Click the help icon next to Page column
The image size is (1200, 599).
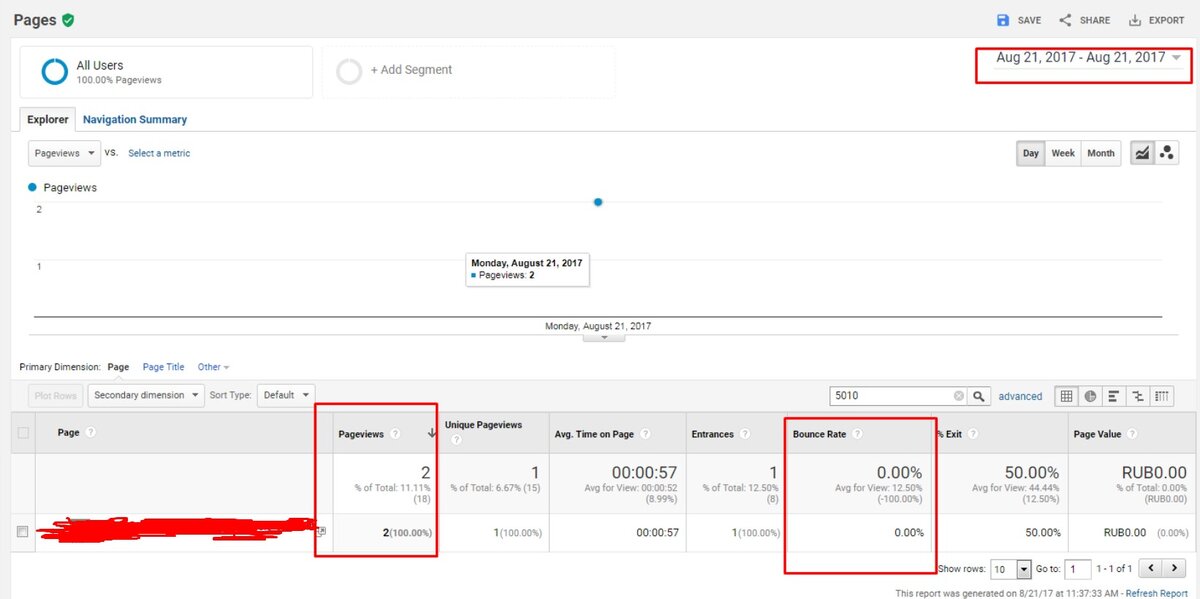90,432
